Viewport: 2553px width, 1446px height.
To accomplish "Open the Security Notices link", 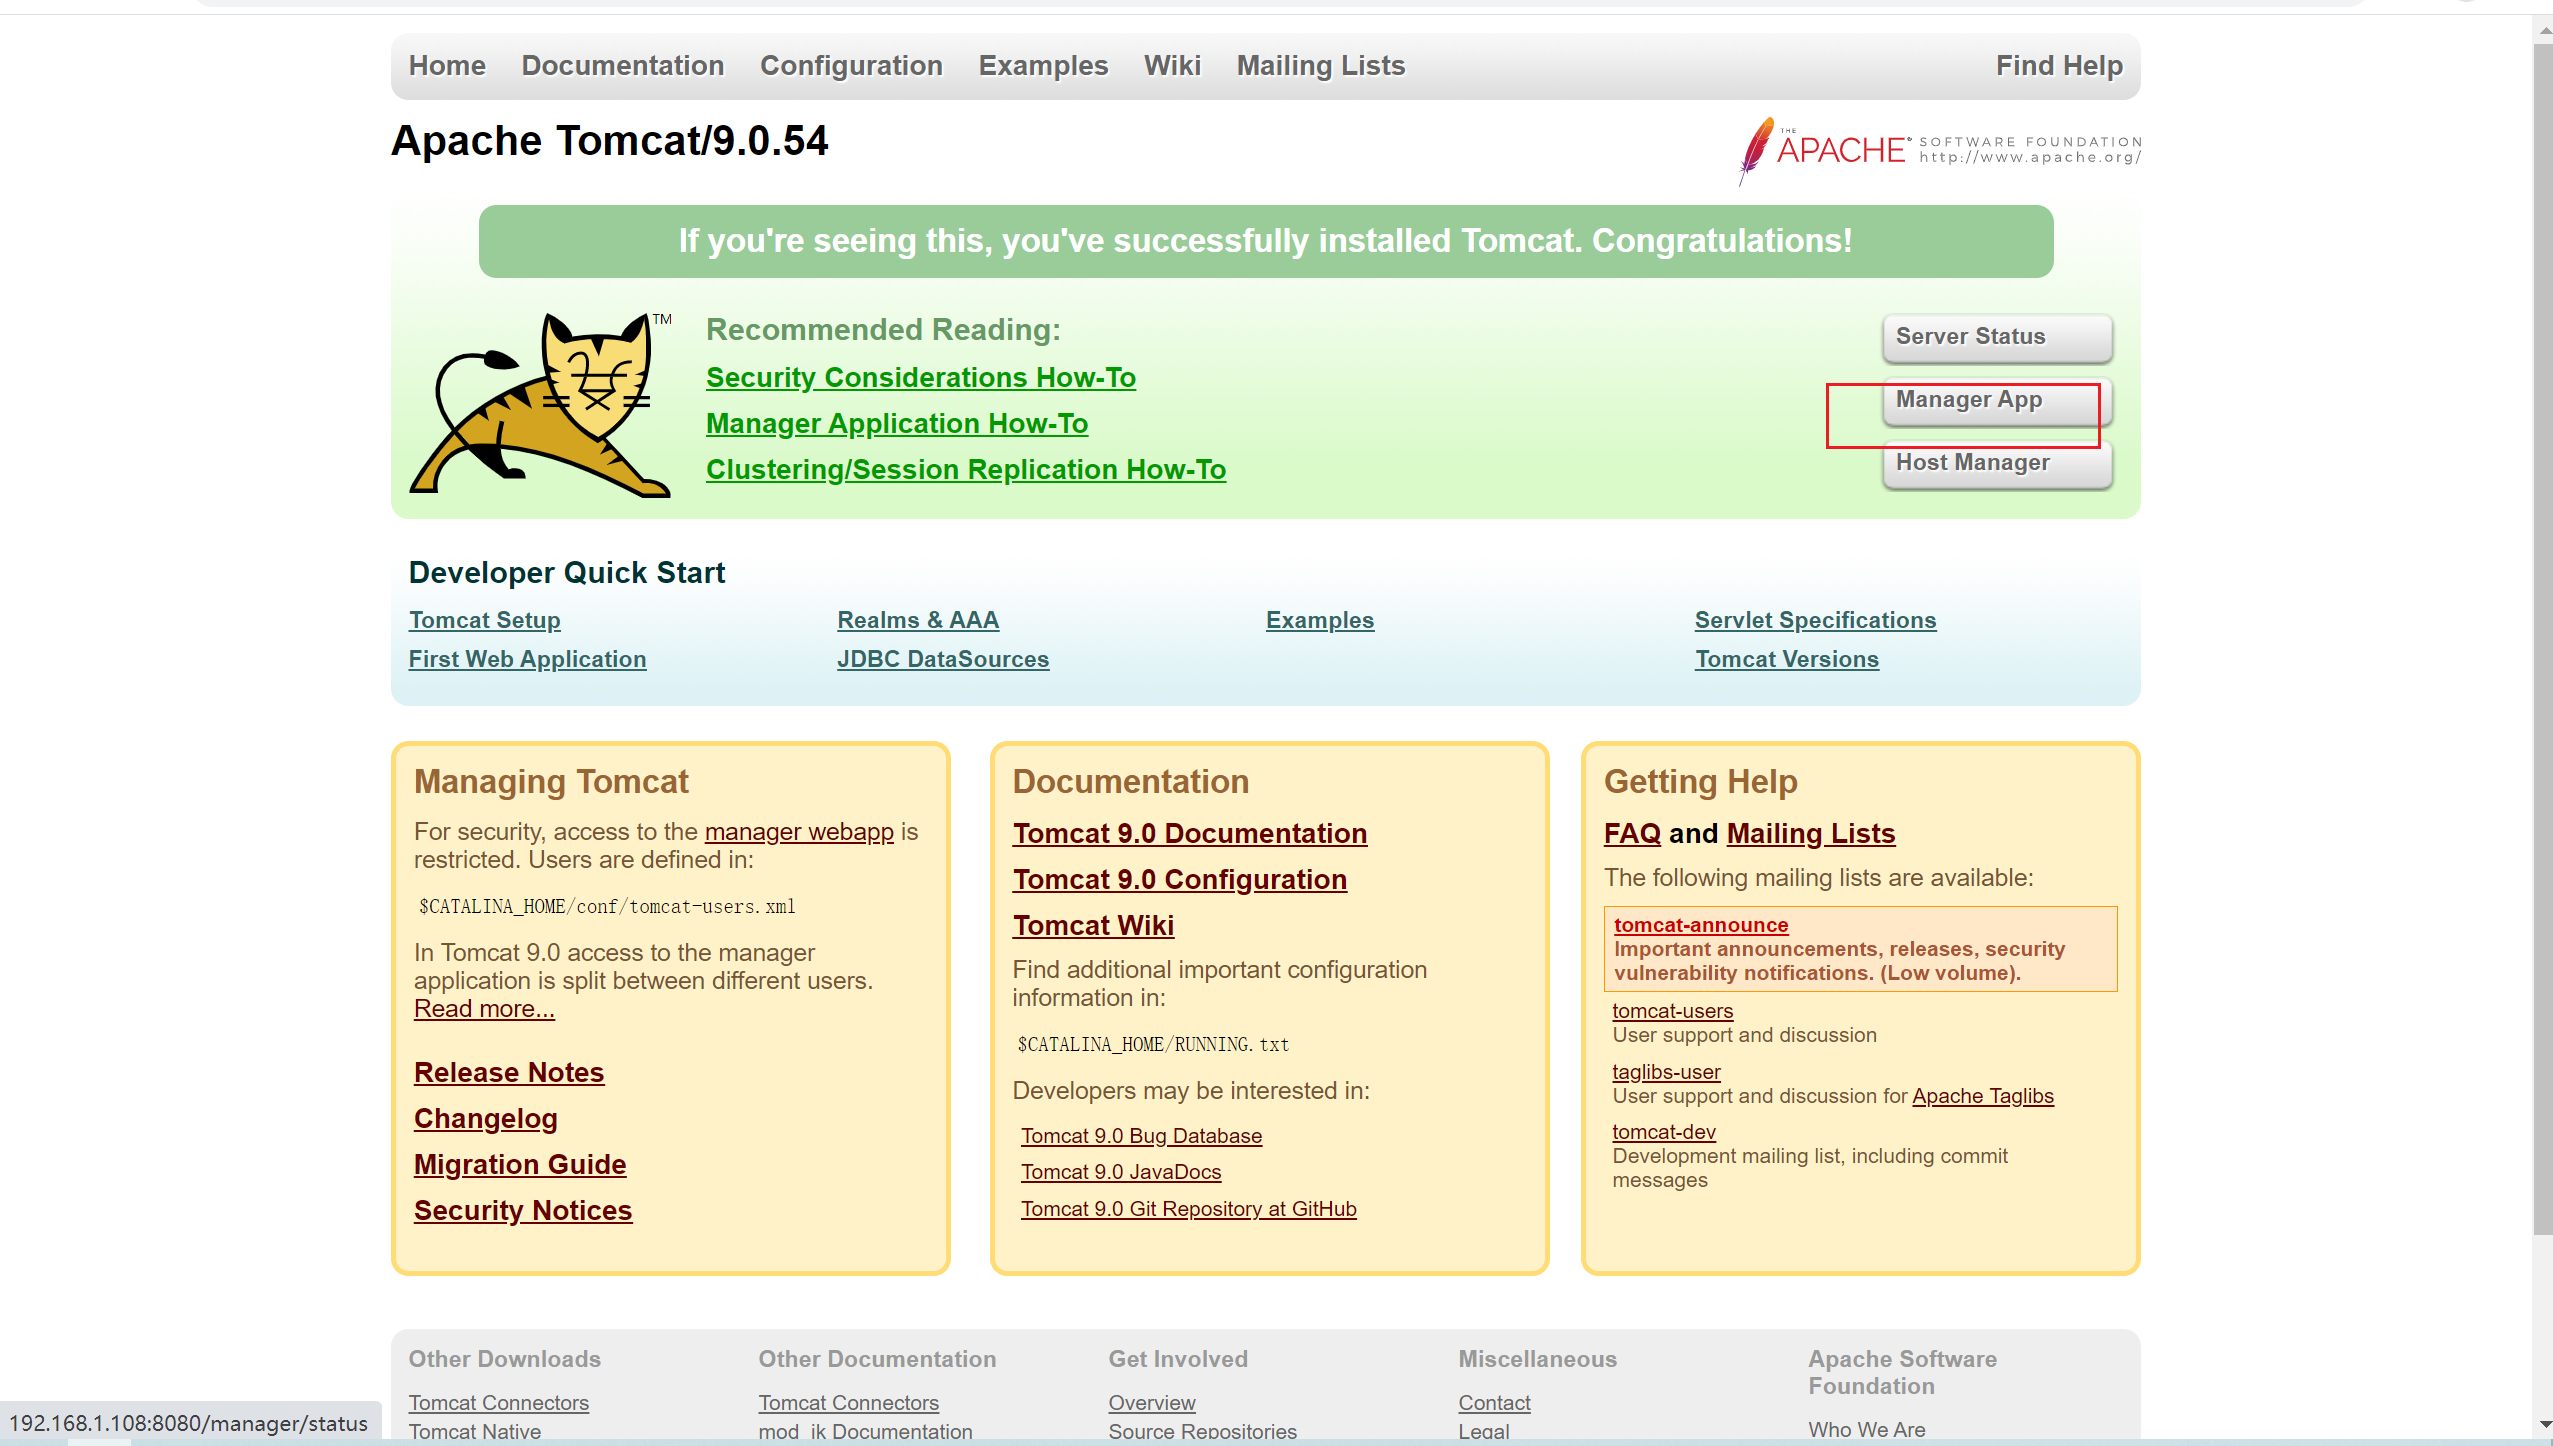I will pos(522,1210).
